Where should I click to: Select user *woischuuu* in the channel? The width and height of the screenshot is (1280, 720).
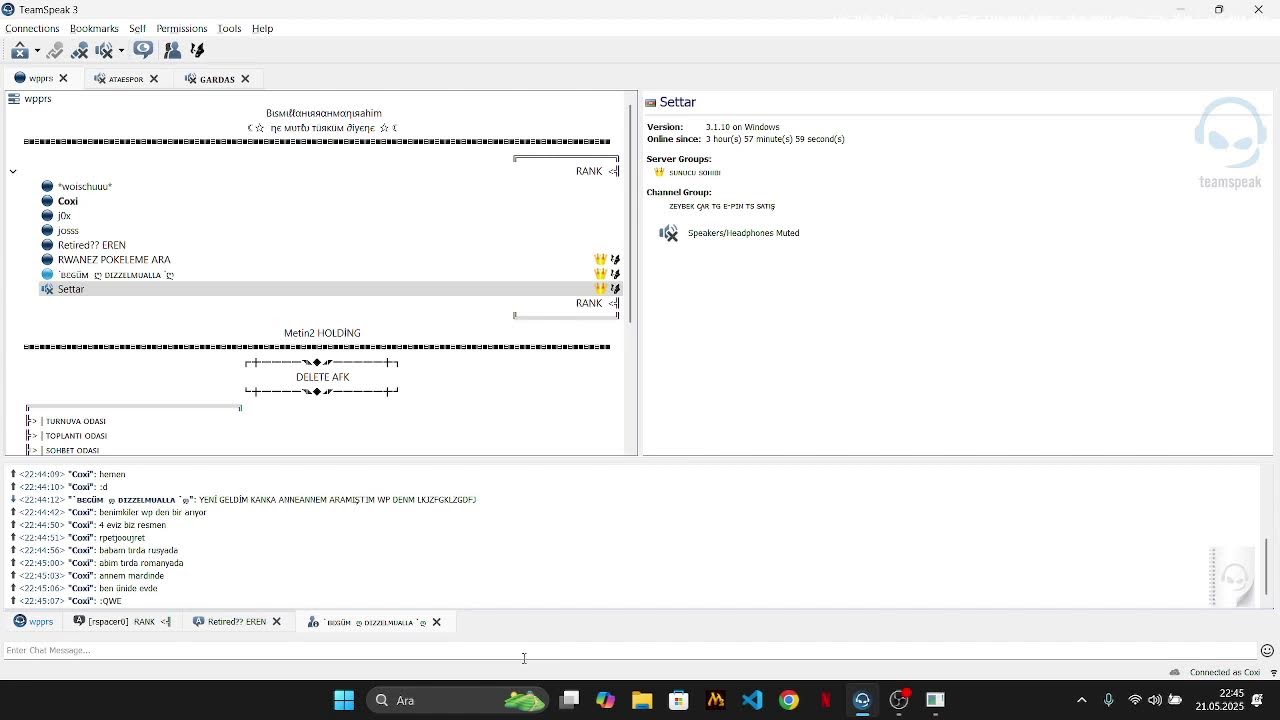click(x=85, y=186)
